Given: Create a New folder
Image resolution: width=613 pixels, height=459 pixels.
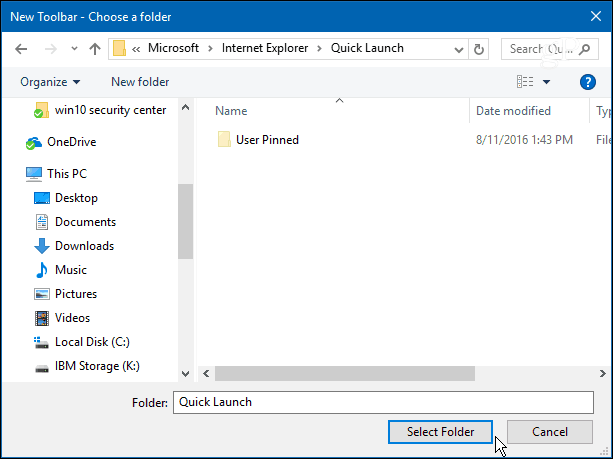Looking at the screenshot, I should click(140, 82).
